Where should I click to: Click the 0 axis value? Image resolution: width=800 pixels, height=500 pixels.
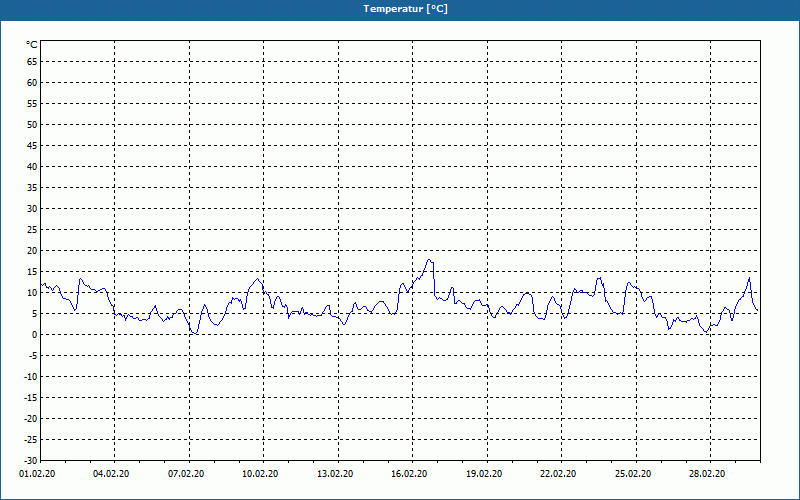(x=35, y=335)
